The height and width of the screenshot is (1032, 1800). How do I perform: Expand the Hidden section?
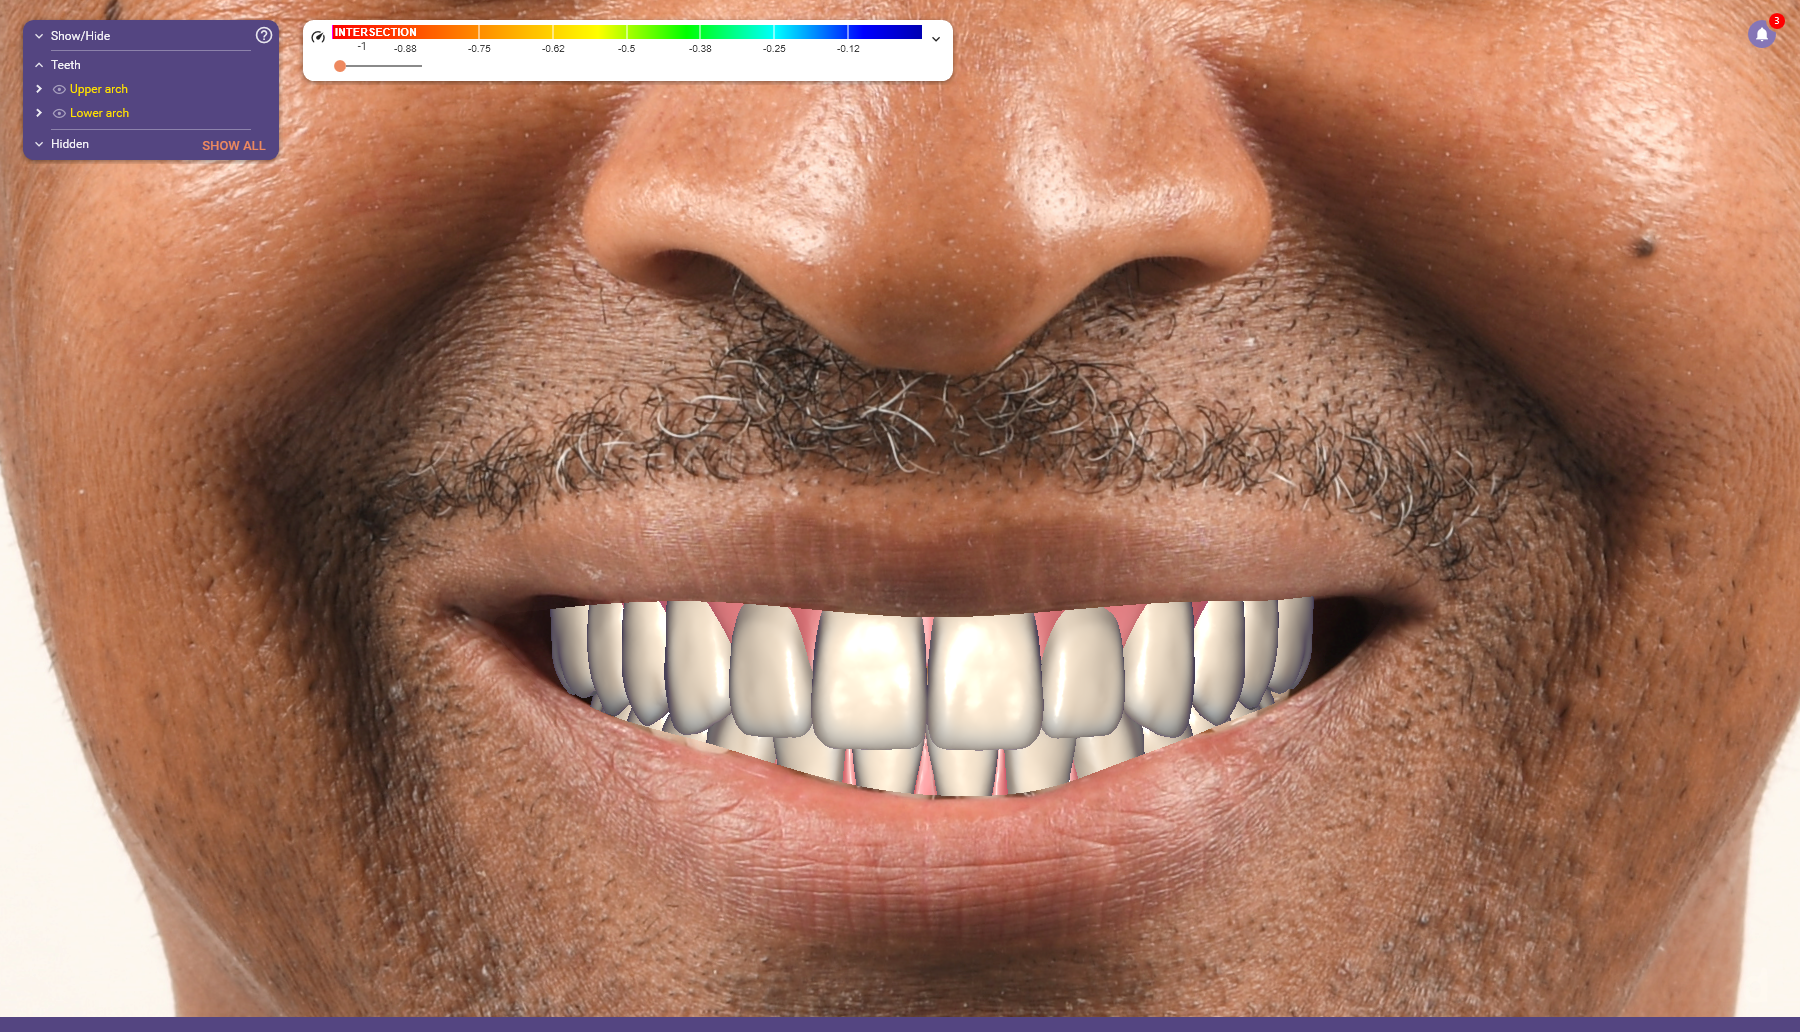click(39, 144)
